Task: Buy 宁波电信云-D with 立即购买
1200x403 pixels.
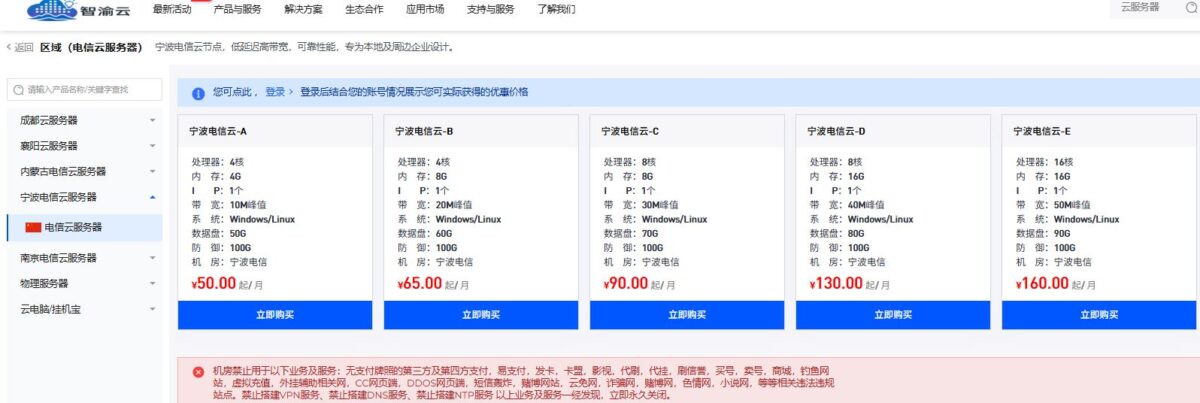Action: click(x=893, y=315)
